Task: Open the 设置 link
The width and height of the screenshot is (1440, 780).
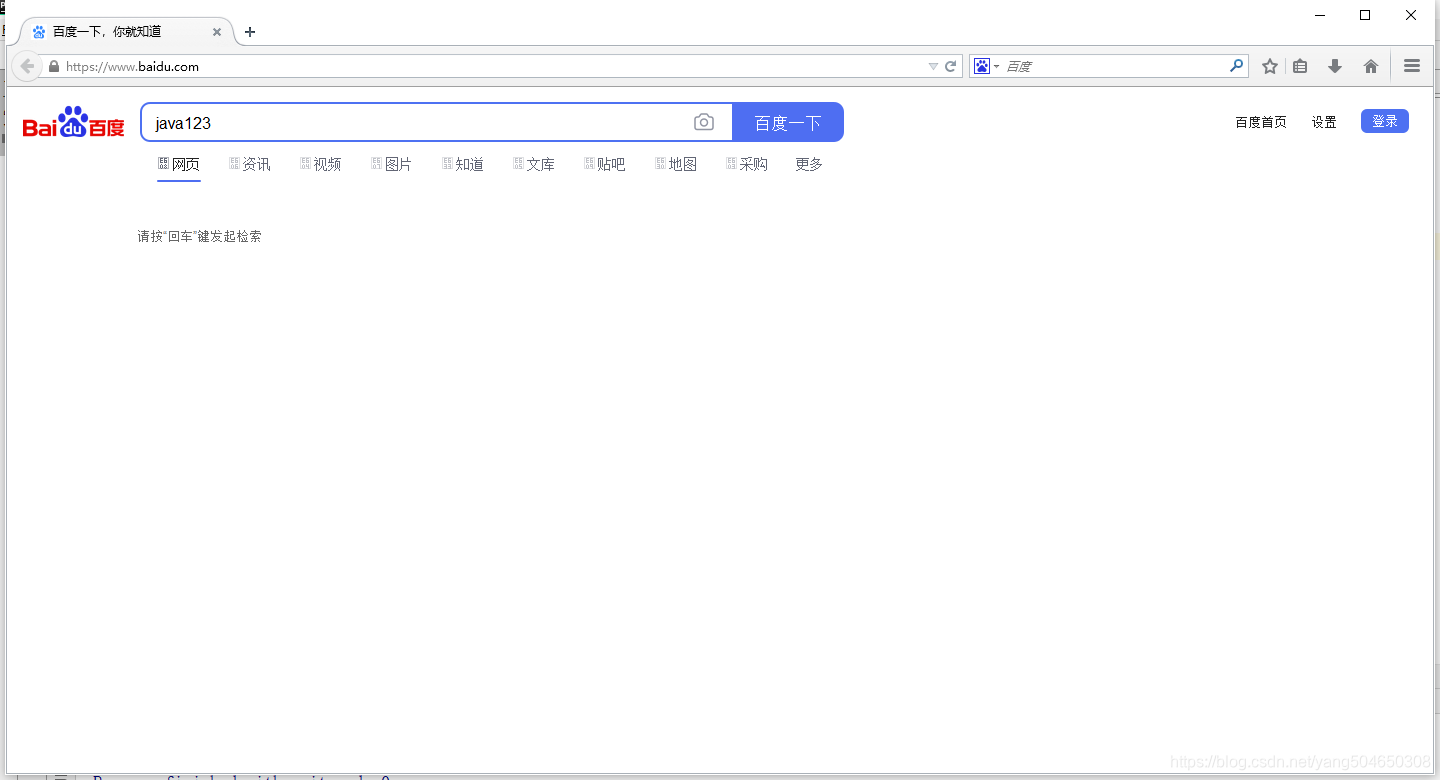Action: [x=1324, y=122]
